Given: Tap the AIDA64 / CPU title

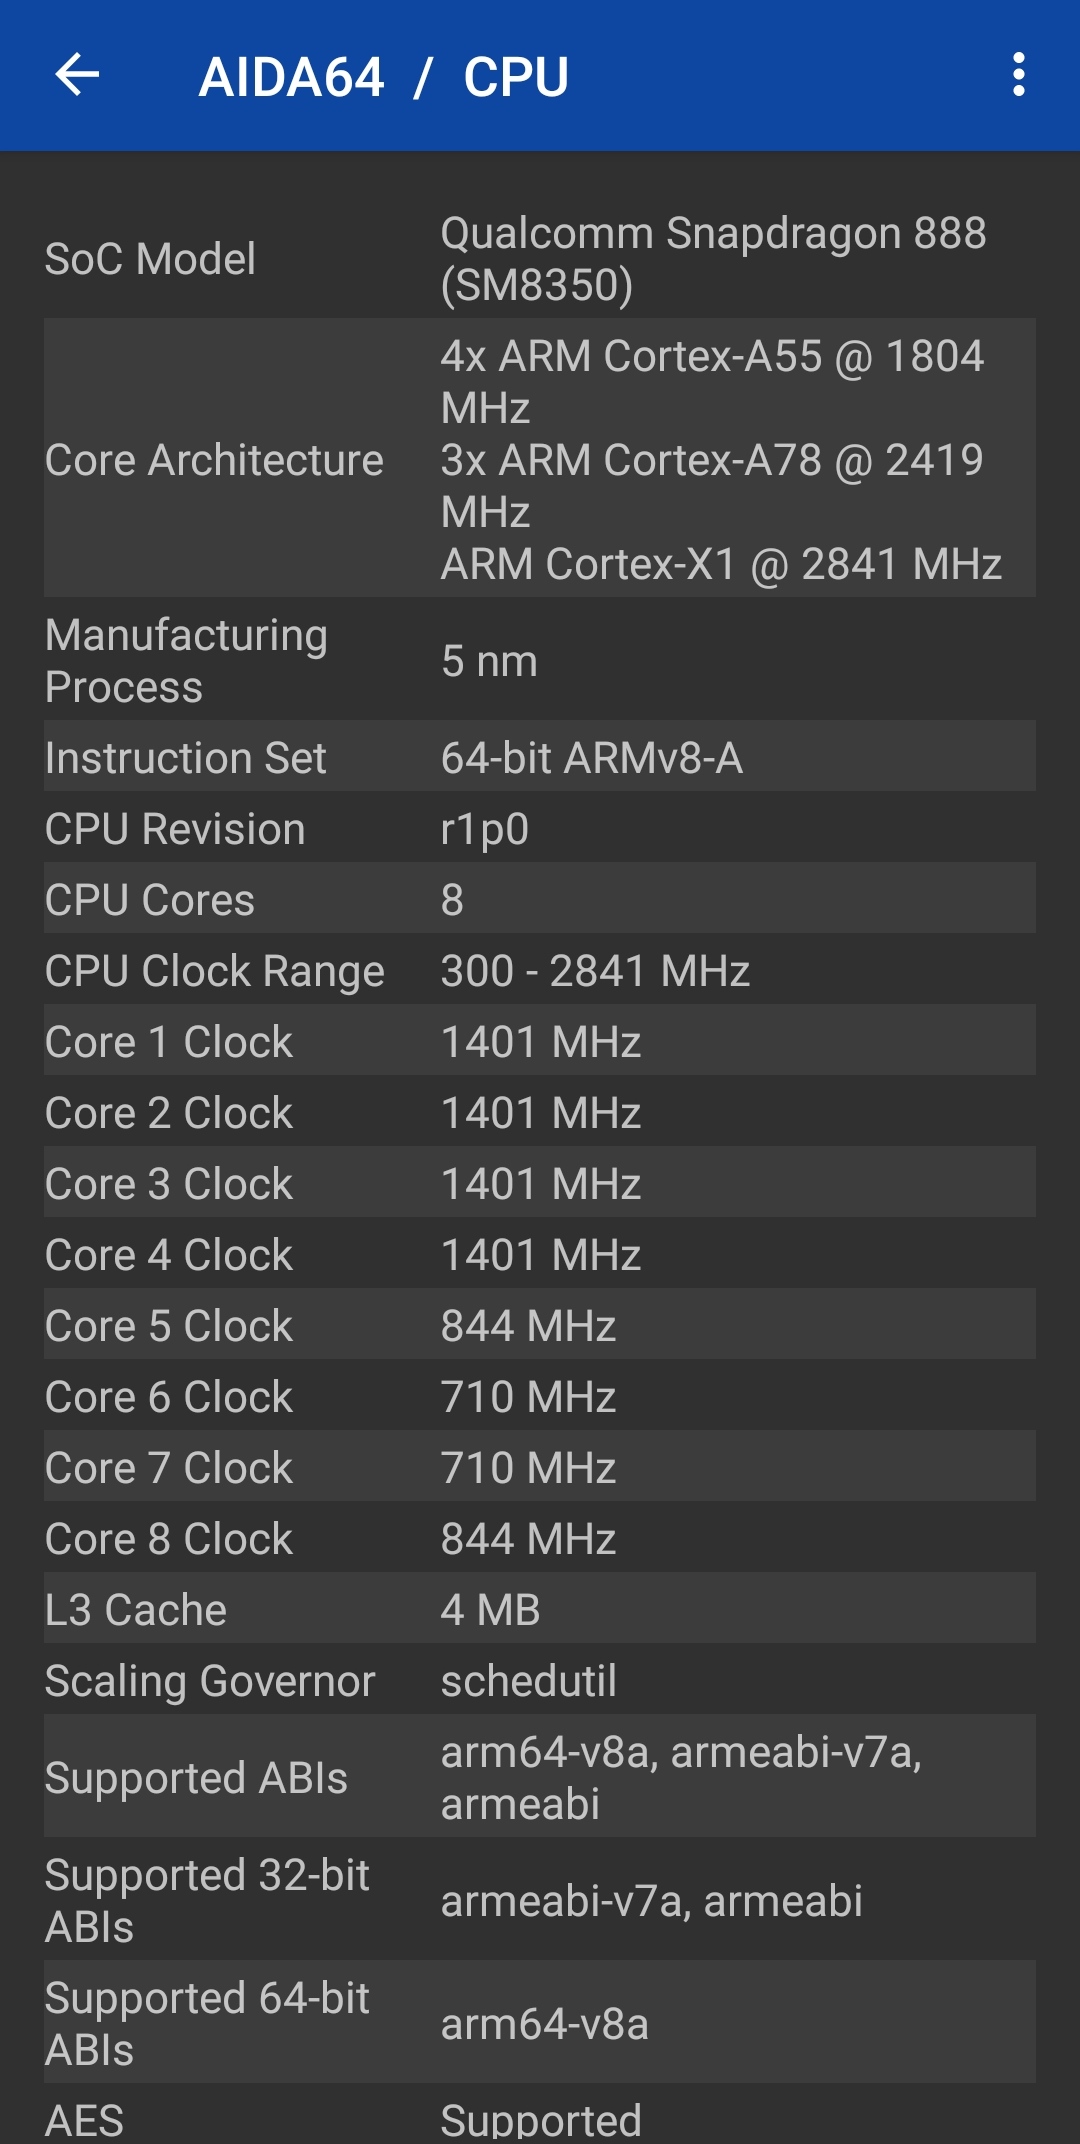Looking at the screenshot, I should pos(384,77).
